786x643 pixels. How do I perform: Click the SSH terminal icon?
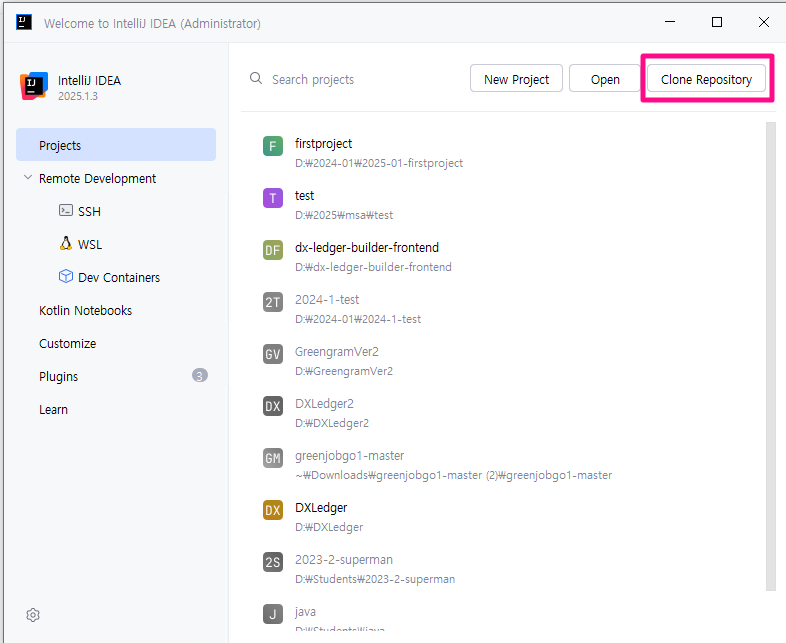tap(66, 210)
